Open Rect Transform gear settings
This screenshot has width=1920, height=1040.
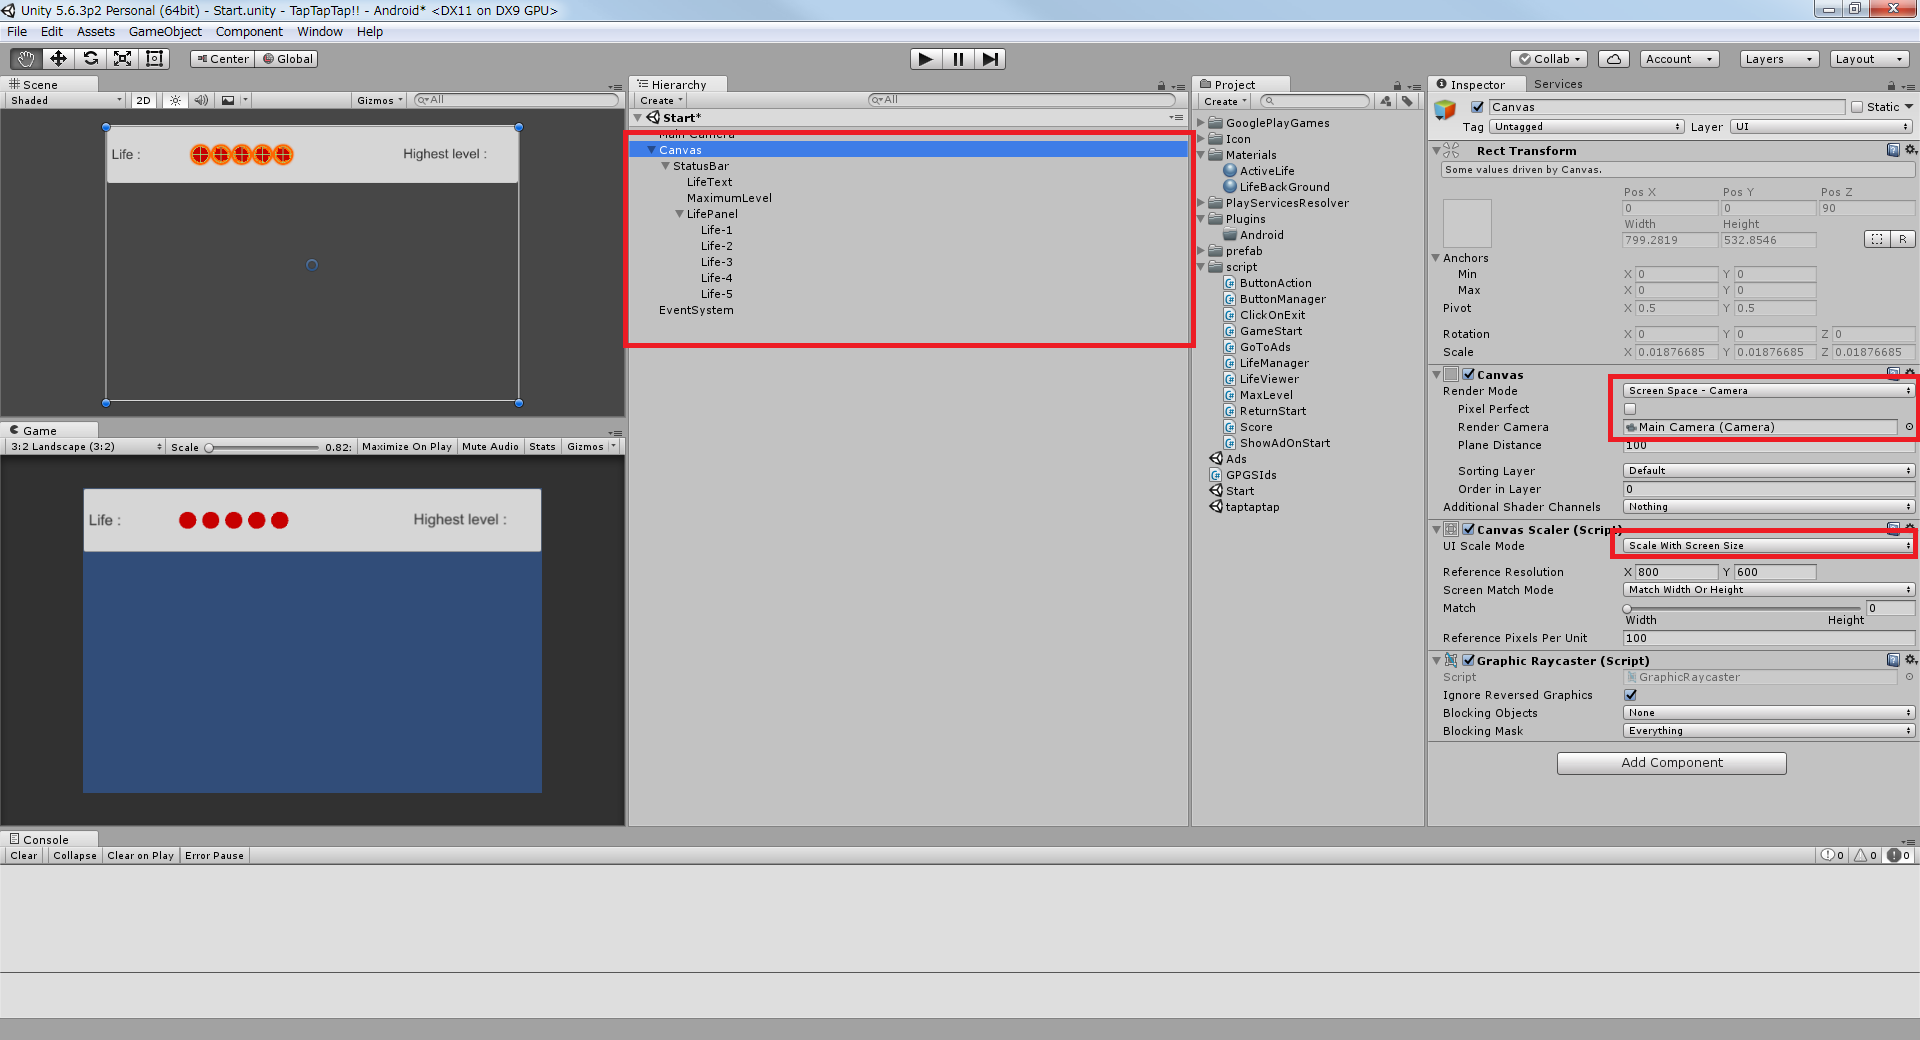1910,150
